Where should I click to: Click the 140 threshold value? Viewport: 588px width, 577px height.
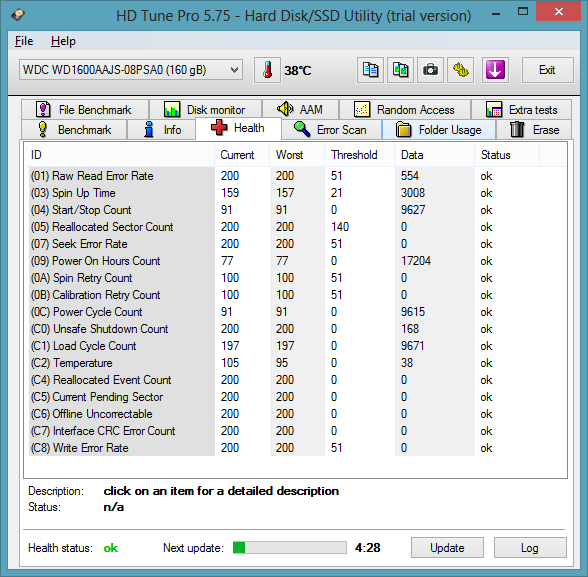(x=340, y=227)
